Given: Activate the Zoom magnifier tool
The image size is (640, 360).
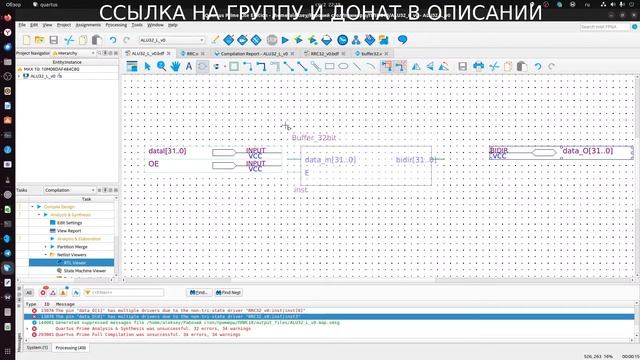Looking at the screenshot, I should (x=162, y=67).
